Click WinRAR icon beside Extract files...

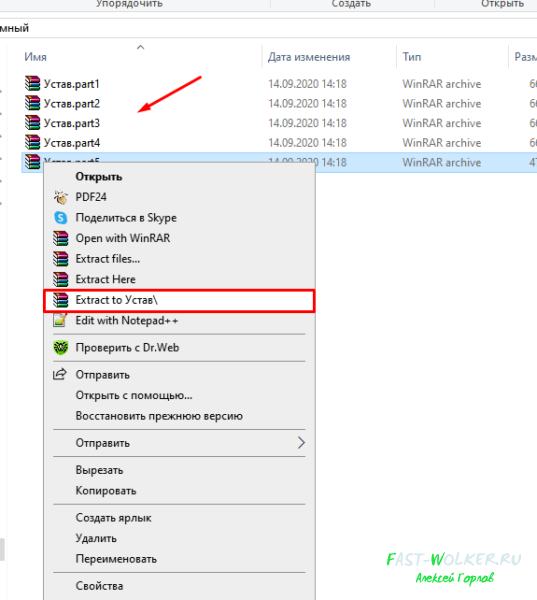(60, 259)
